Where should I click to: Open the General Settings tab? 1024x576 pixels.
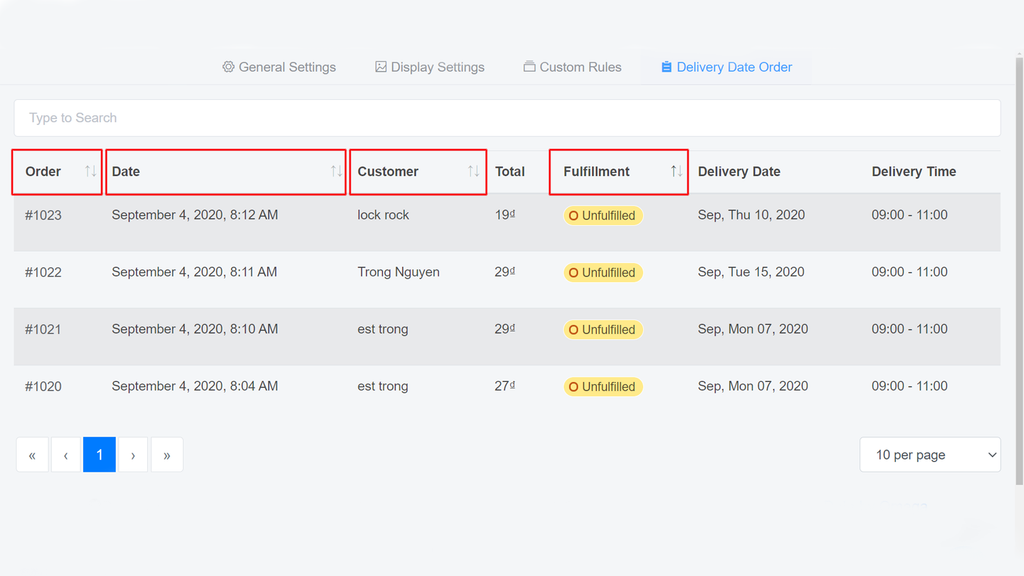pos(279,67)
